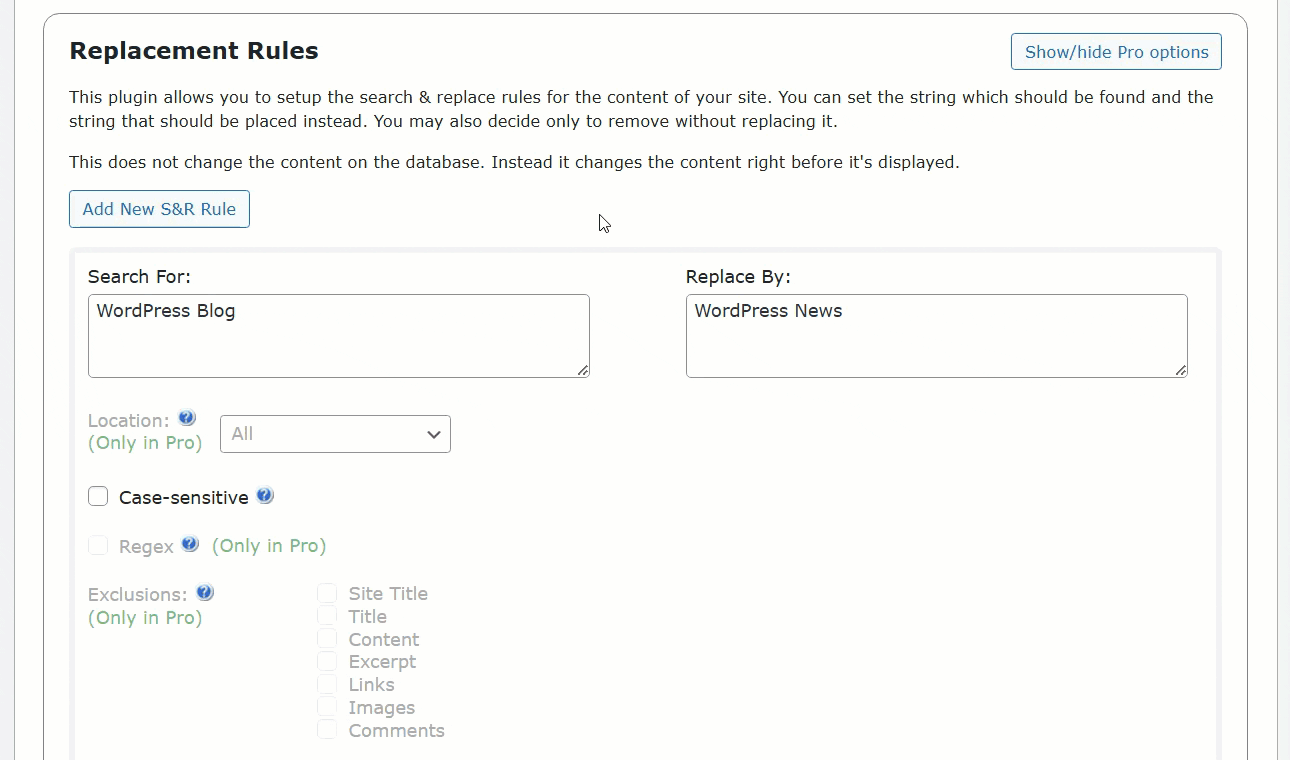
Task: Tick the Regex checkbox
Action: [x=98, y=545]
